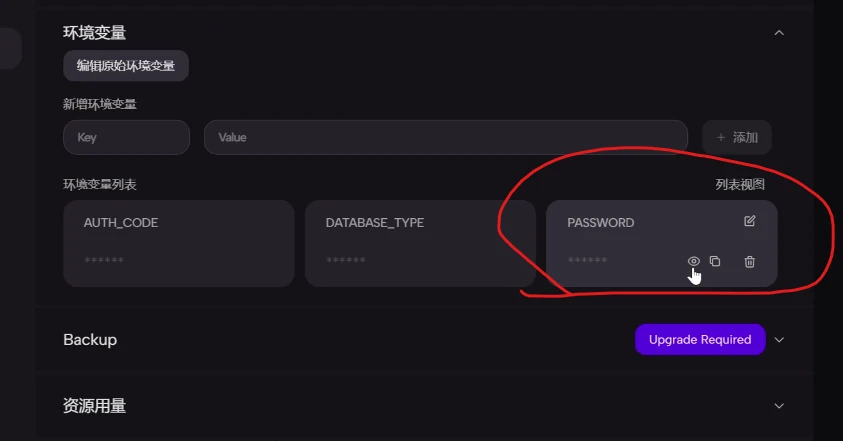
Task: Delete the PASSWORD variable with trash icon
Action: [x=749, y=261]
